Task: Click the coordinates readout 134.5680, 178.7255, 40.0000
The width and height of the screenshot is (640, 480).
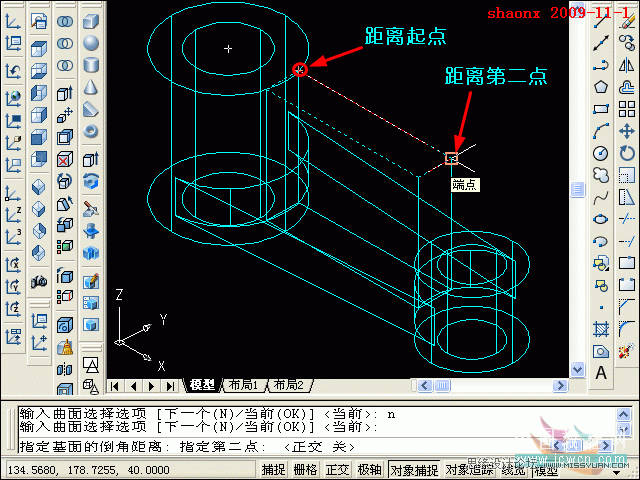Action: (88, 470)
